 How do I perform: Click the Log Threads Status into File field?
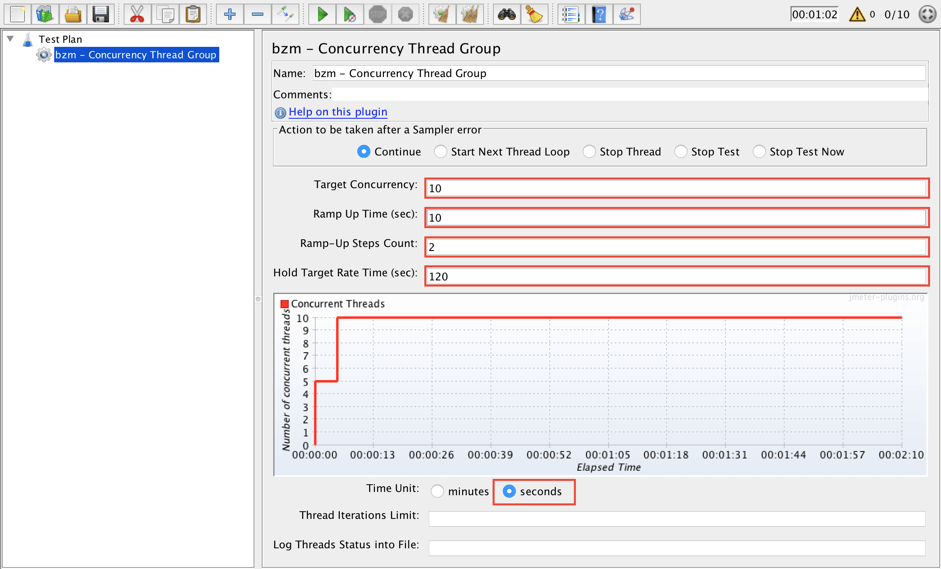click(x=677, y=547)
